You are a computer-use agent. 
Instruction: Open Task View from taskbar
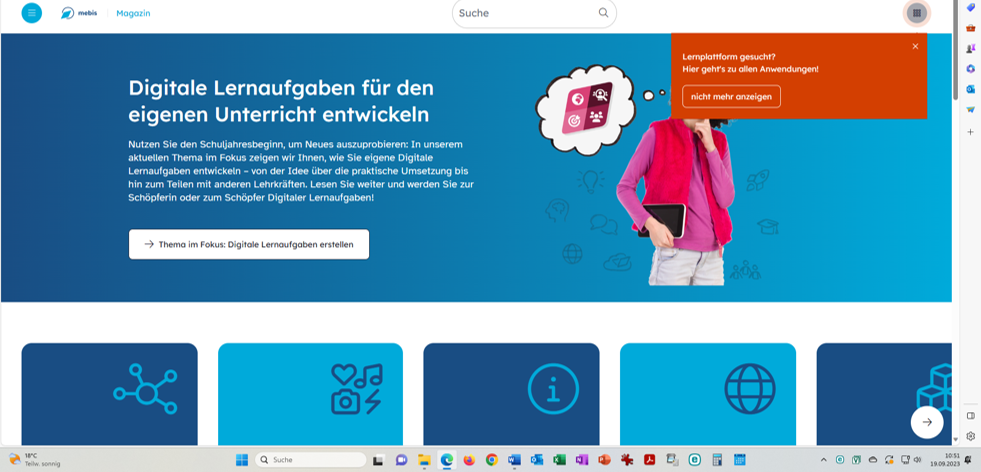point(378,460)
